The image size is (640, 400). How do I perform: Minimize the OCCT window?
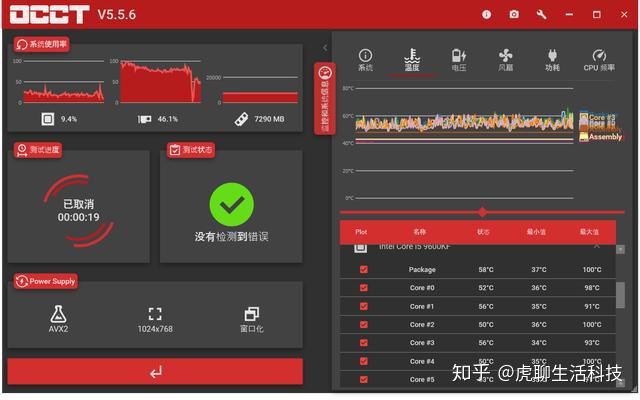[569, 15]
